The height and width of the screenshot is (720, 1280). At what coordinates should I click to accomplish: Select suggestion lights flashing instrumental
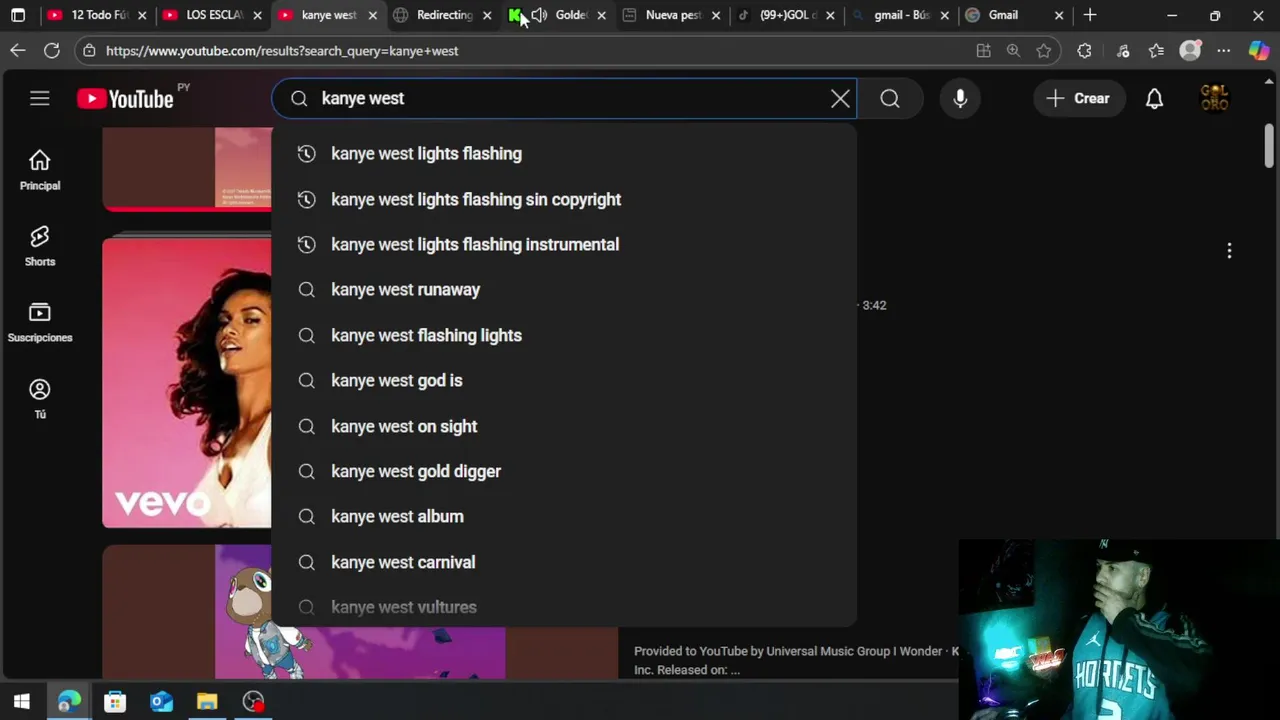point(564,244)
